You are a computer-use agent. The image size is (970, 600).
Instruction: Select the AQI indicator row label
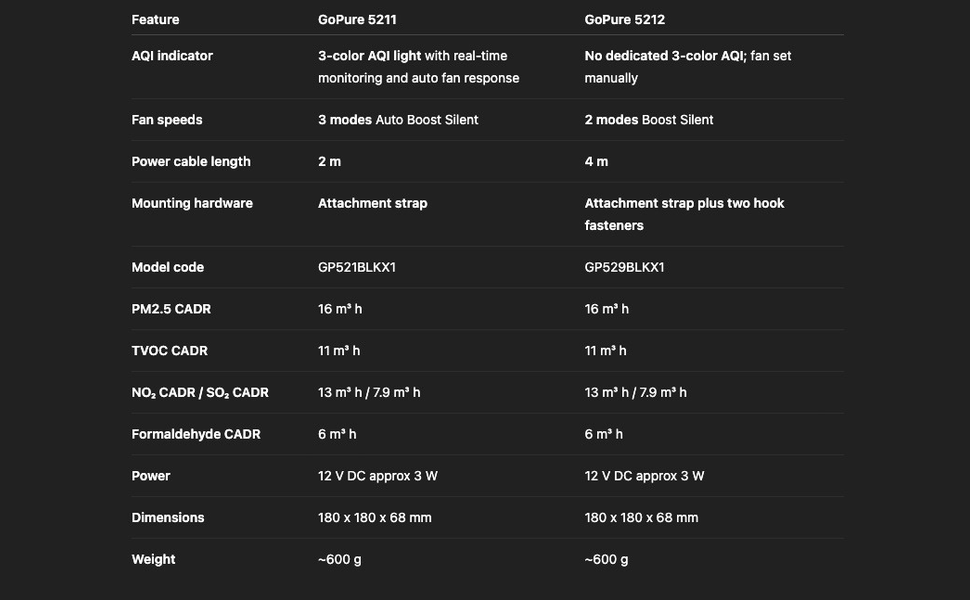click(172, 56)
